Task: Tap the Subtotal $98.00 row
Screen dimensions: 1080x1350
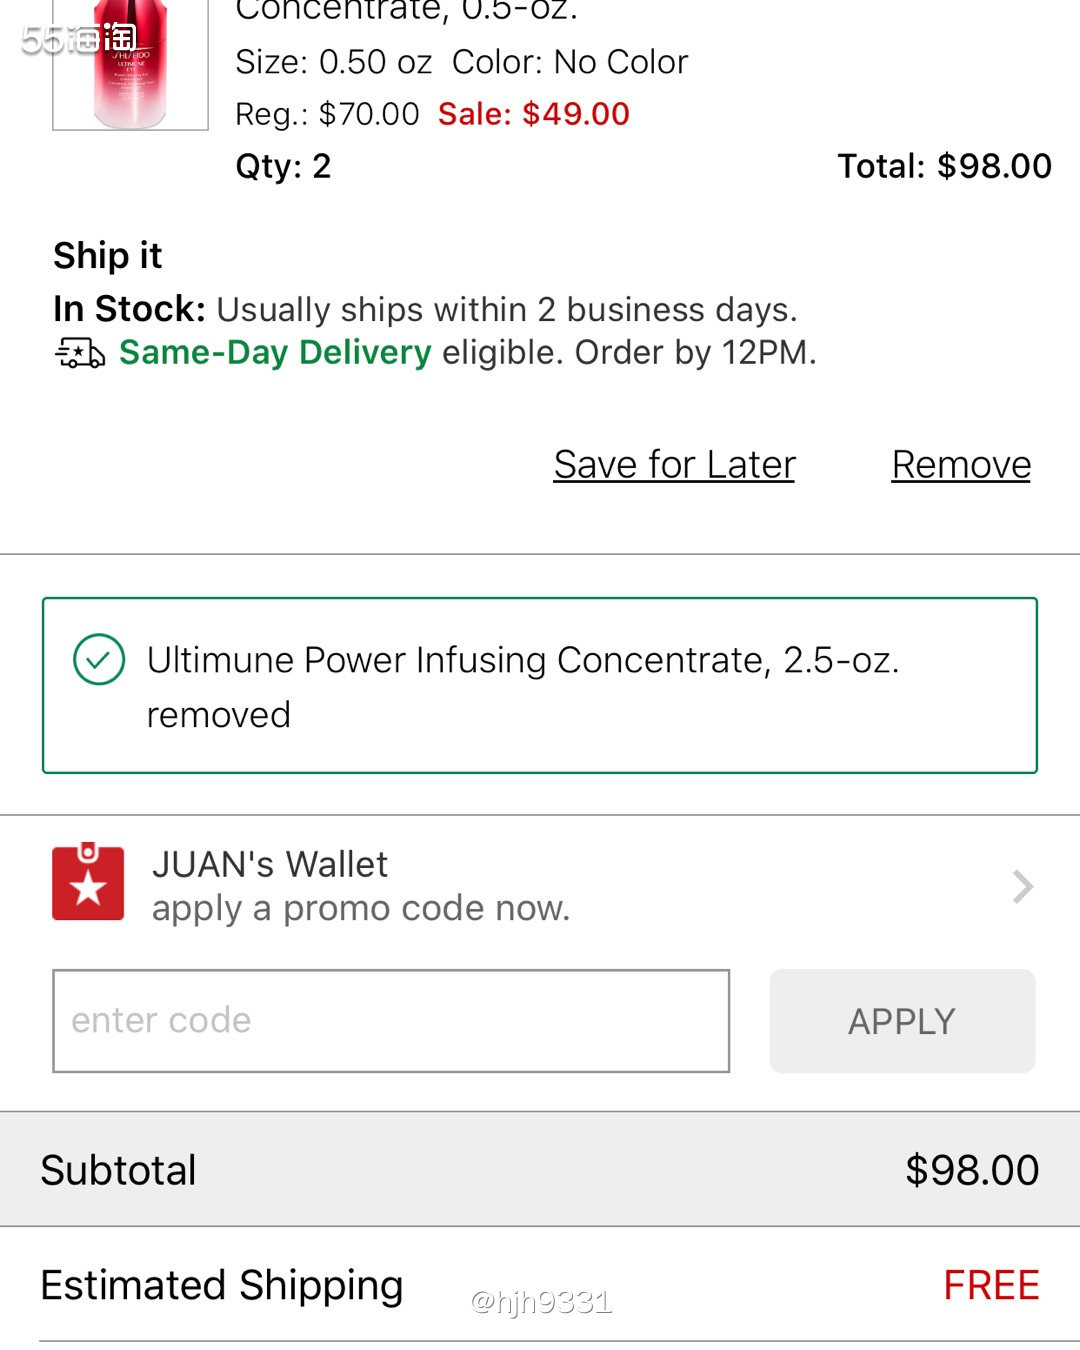Action: [x=540, y=1170]
